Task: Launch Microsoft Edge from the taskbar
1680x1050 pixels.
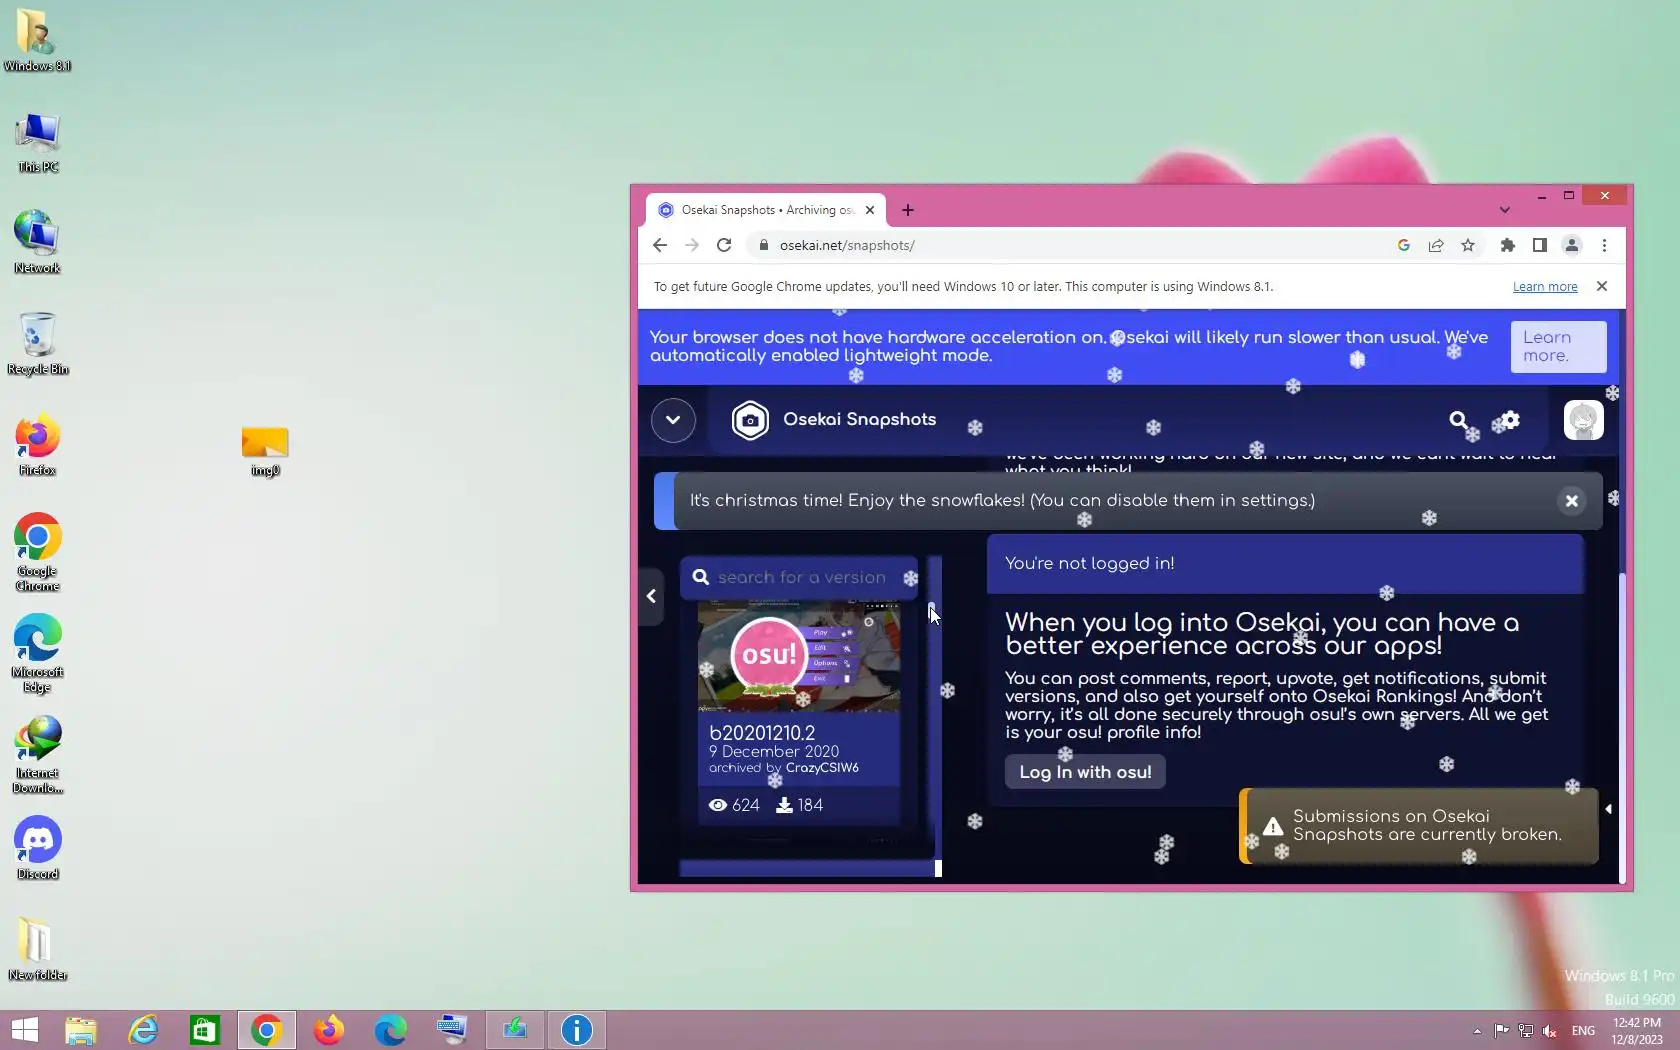Action: (x=391, y=1030)
